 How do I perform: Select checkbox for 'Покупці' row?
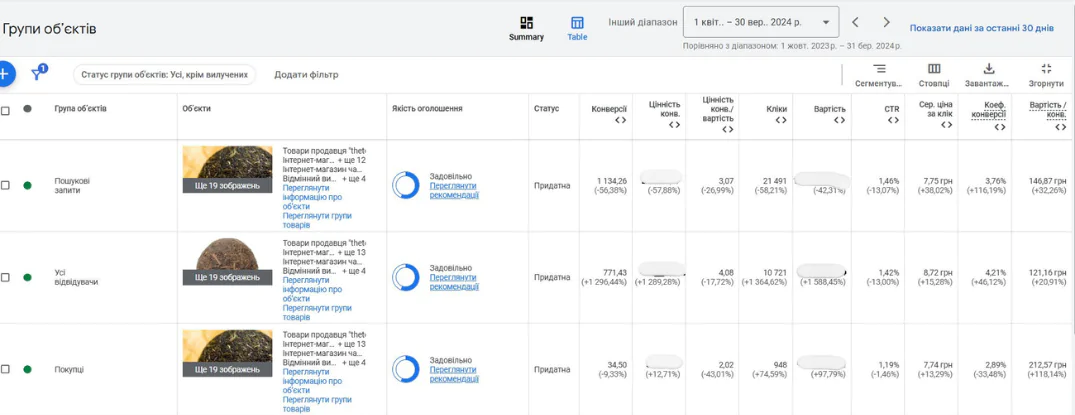point(5,369)
